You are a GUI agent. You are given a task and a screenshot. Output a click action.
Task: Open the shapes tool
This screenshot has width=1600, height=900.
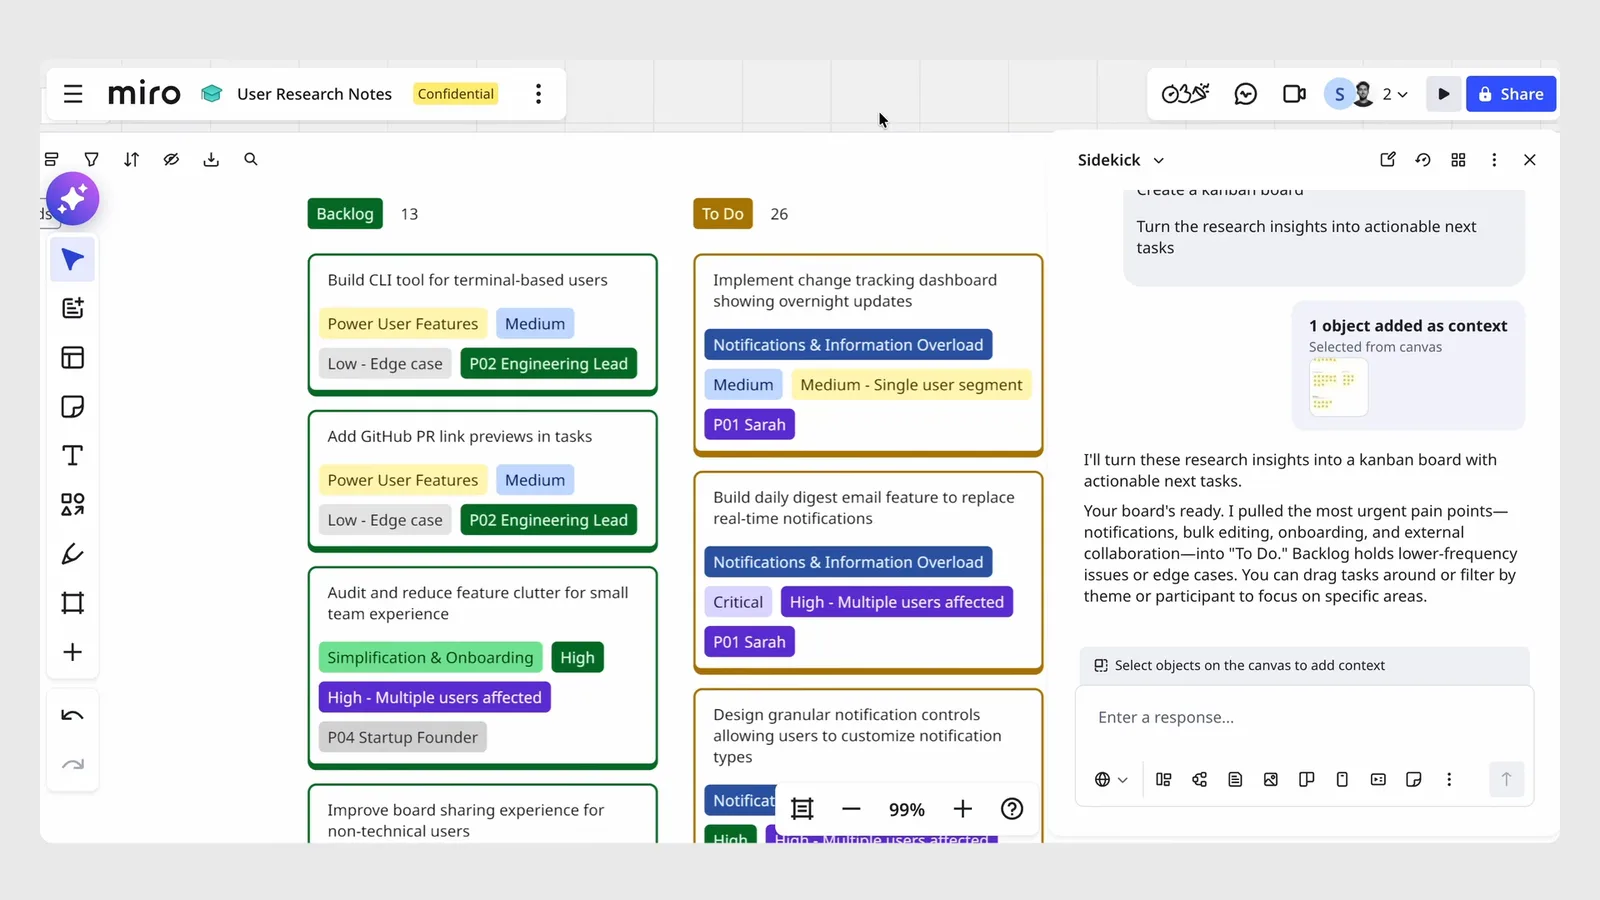click(x=72, y=504)
